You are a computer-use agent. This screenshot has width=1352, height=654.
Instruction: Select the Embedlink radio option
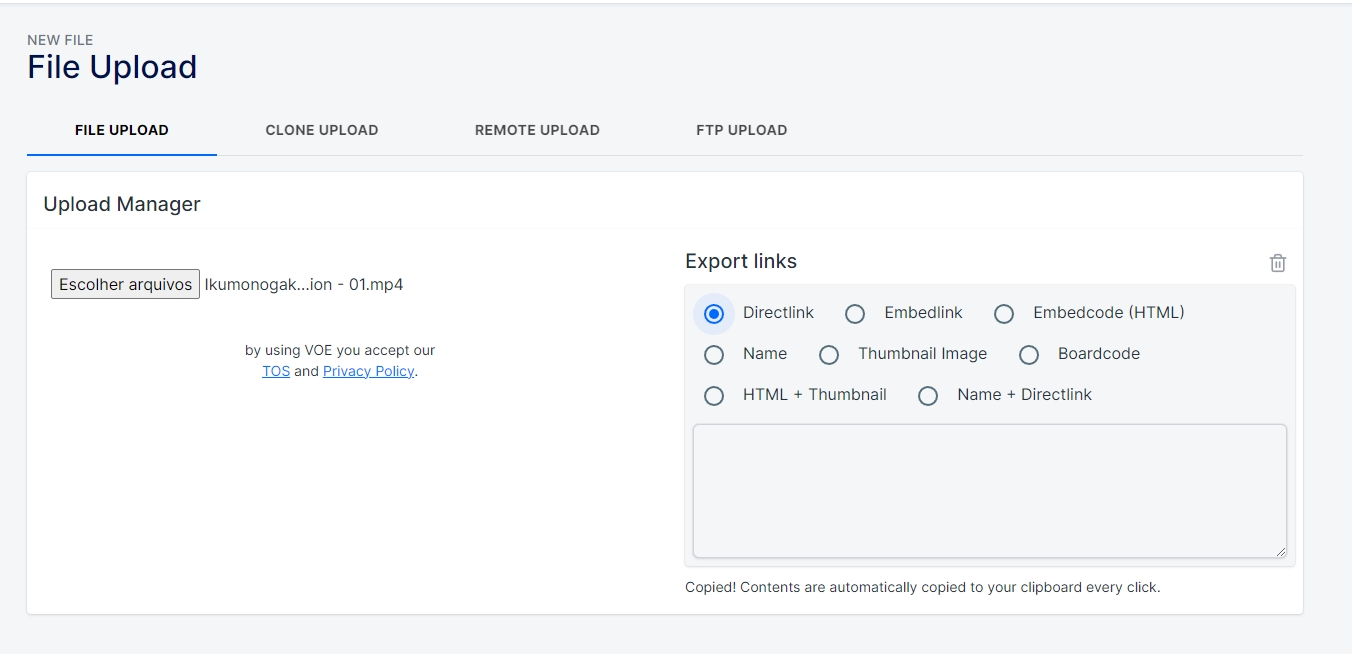[855, 314]
